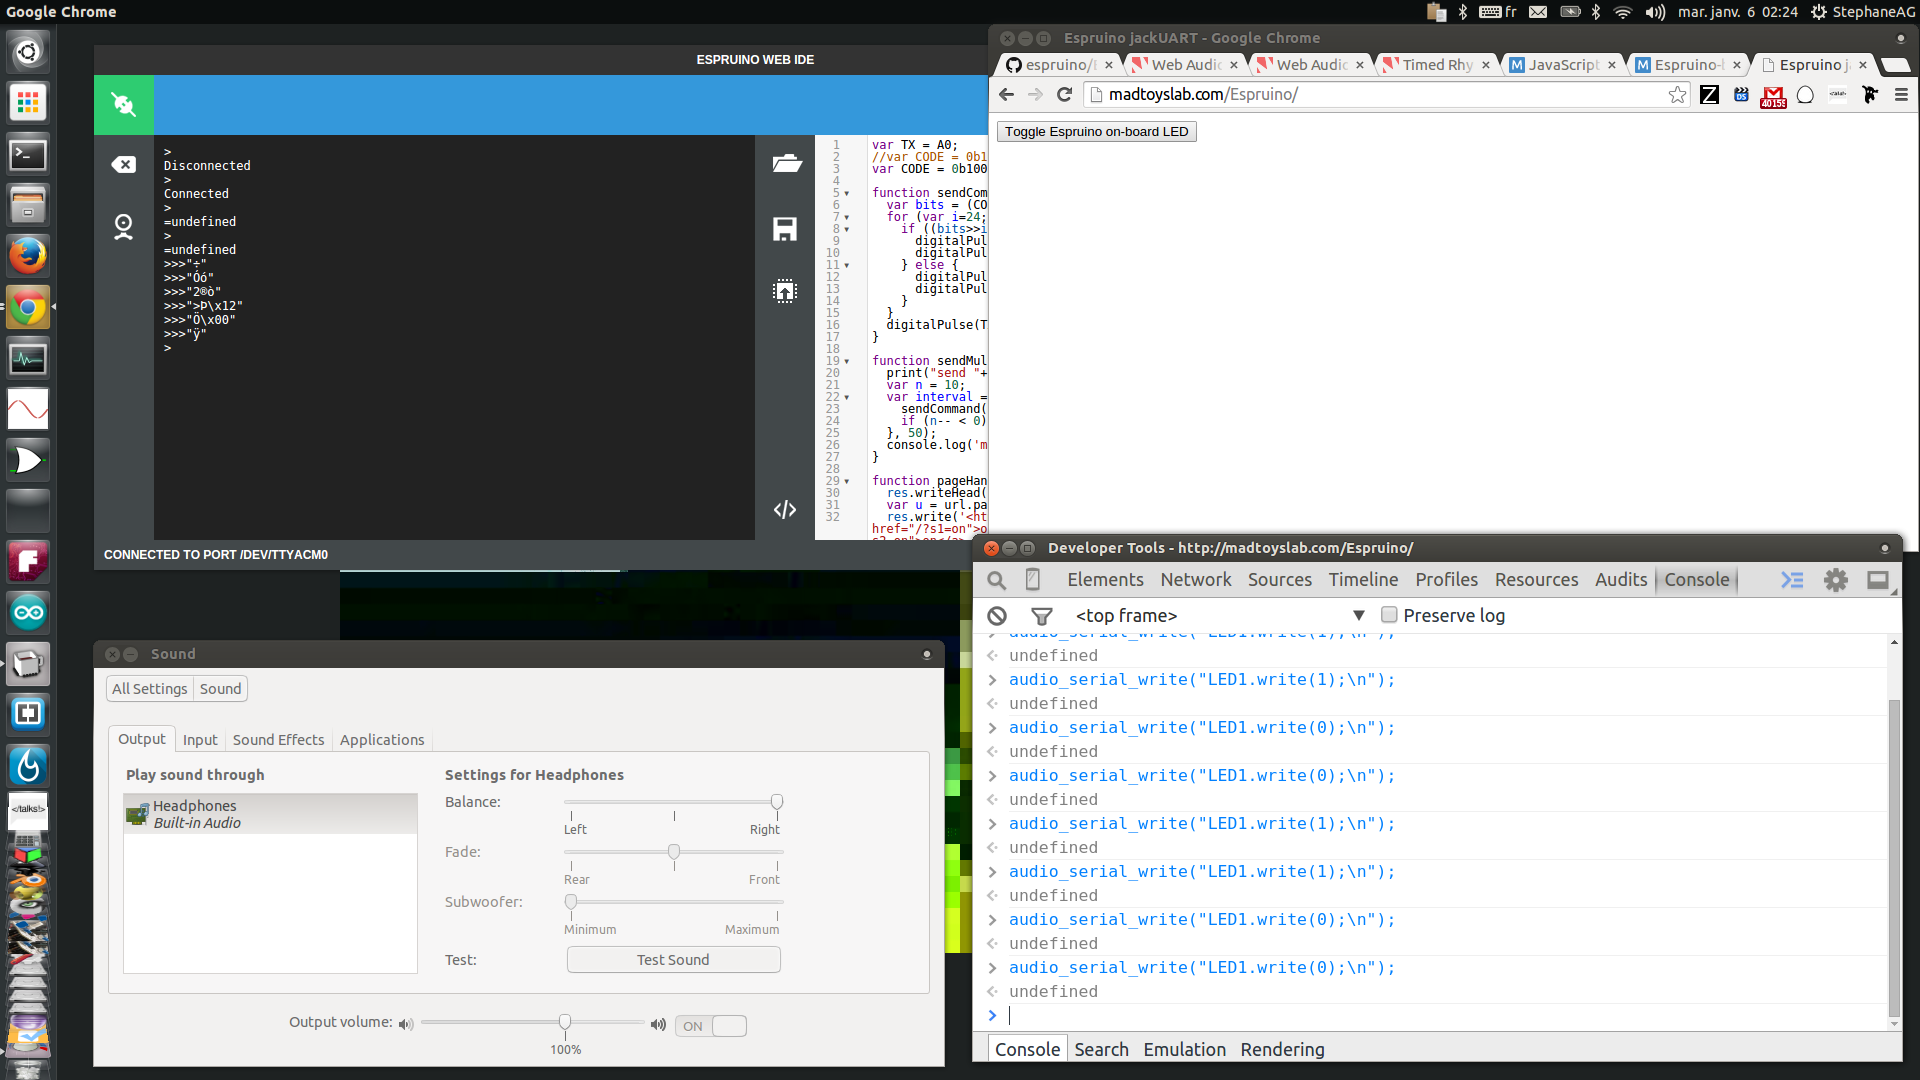Open the Chrome hamburger menu
Screen dimensions: 1920x1080
click(1901, 94)
